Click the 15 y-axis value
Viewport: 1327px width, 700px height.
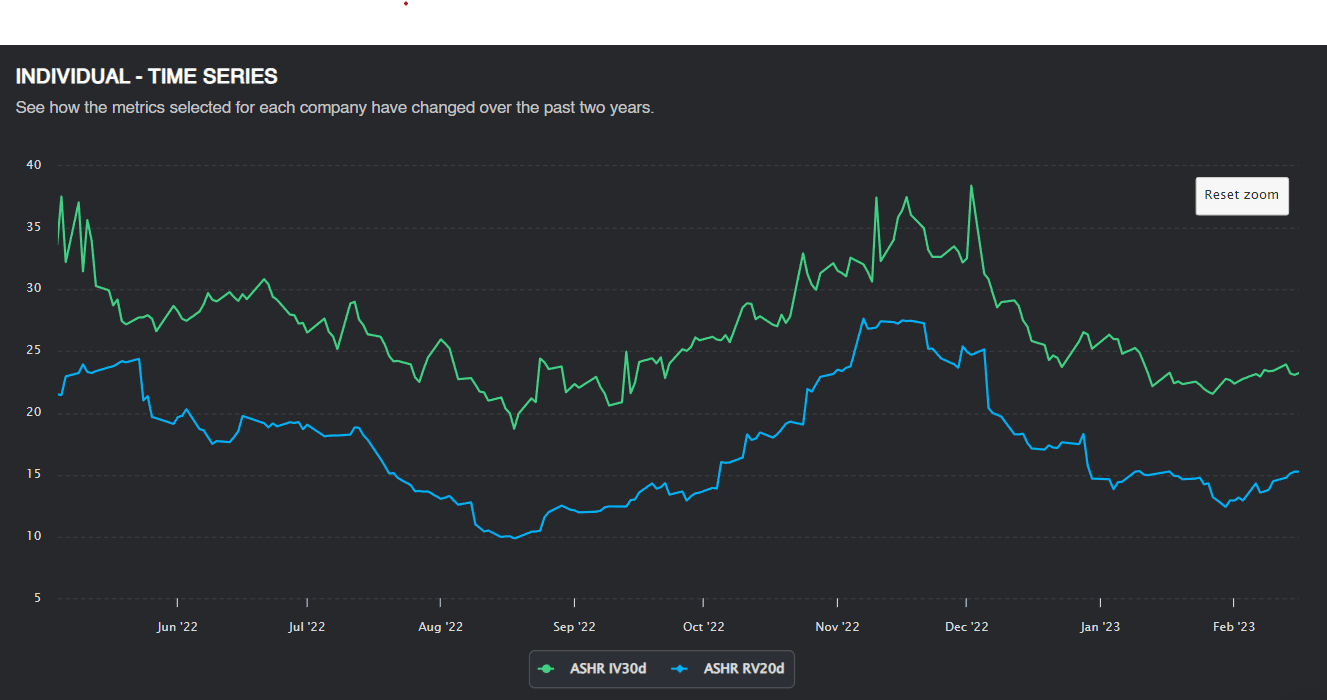(x=34, y=474)
